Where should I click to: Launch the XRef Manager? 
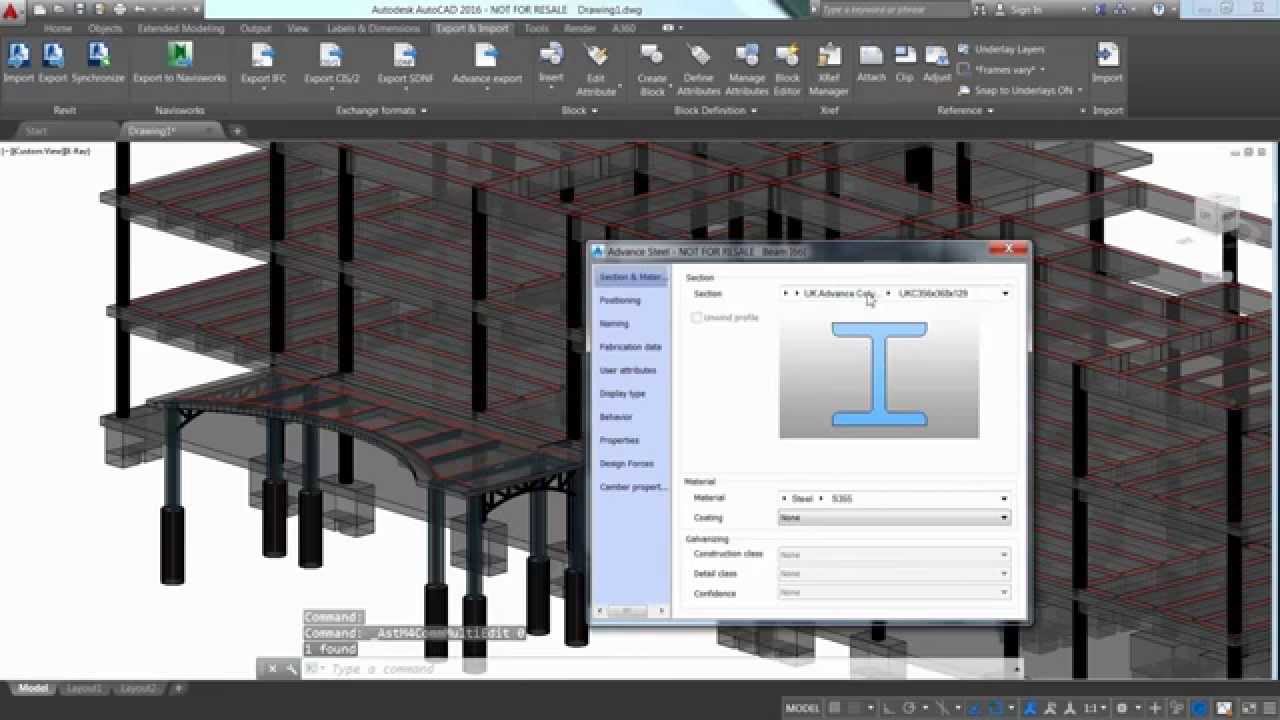[x=828, y=58]
